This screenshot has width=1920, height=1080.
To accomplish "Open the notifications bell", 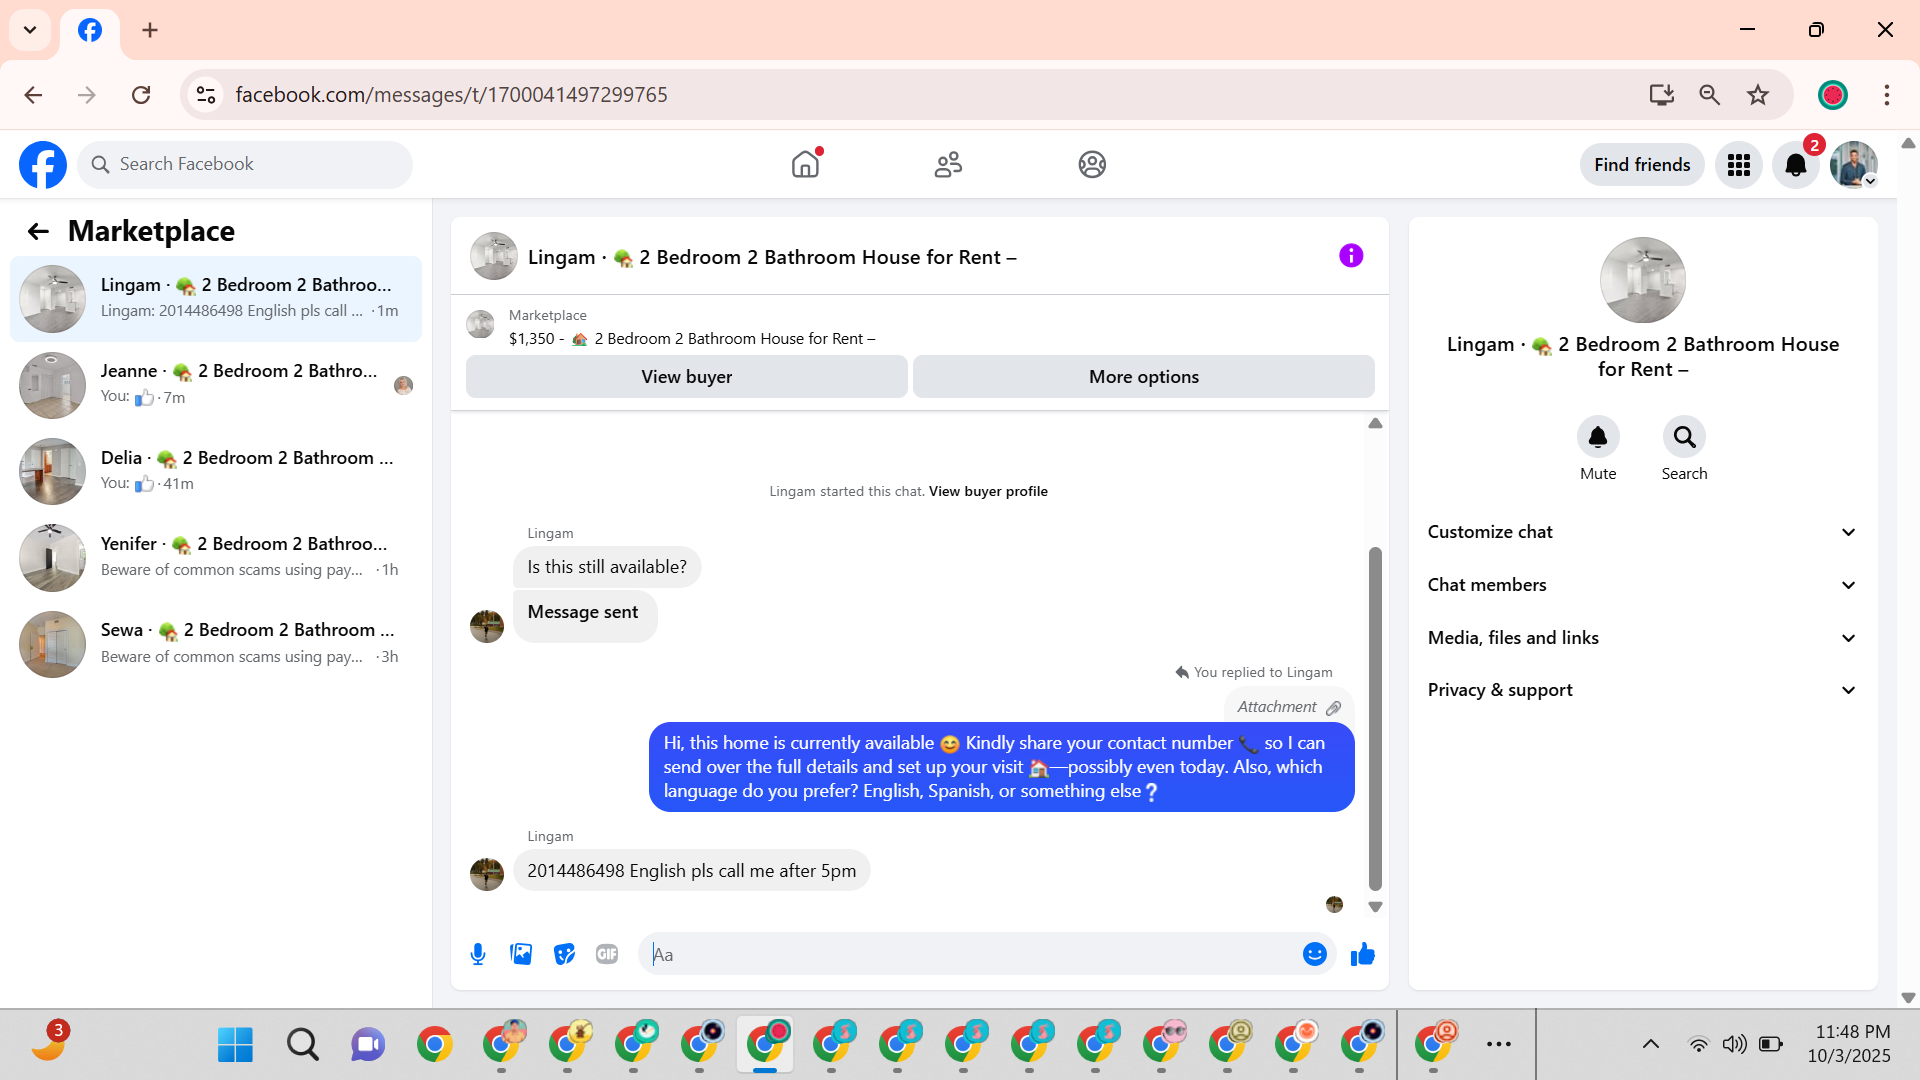I will pyautogui.click(x=1796, y=165).
